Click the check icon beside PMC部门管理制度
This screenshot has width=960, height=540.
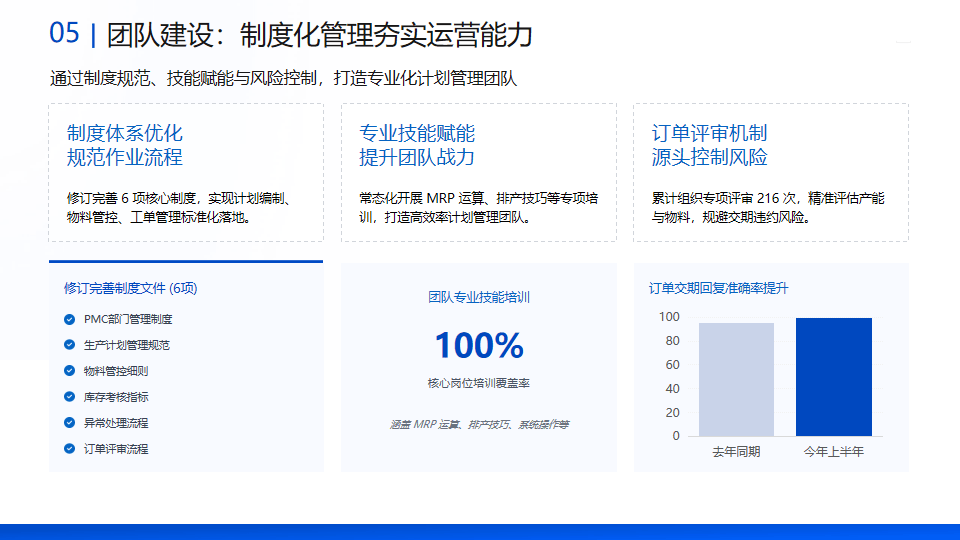pos(69,320)
